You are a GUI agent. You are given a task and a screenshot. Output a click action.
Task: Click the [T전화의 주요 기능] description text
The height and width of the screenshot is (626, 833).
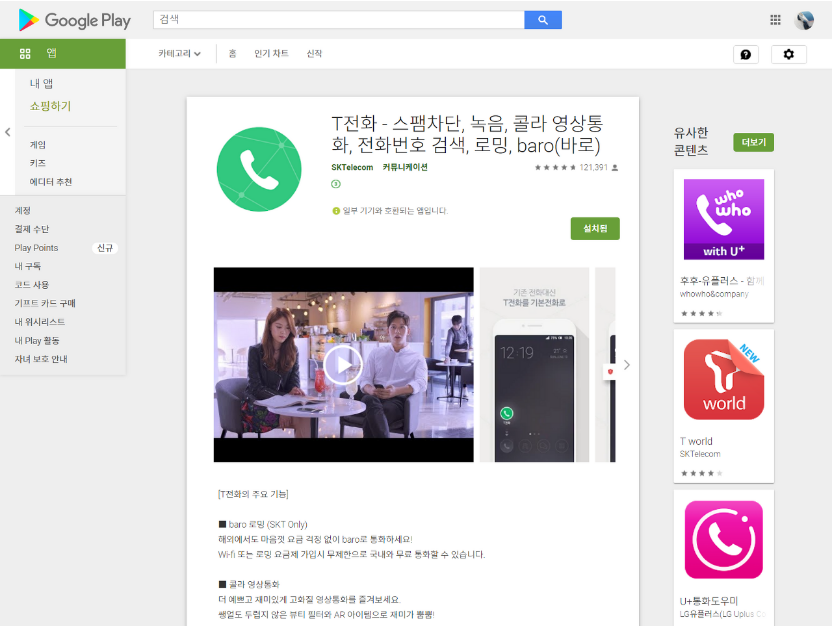253,494
